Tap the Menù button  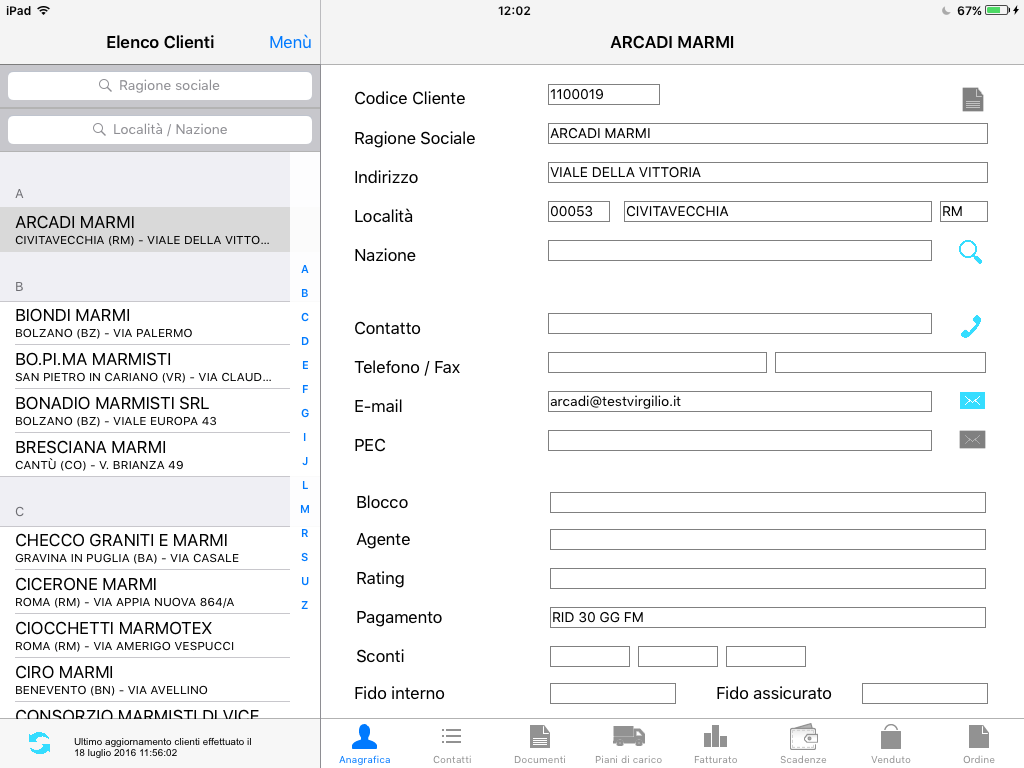pos(290,42)
